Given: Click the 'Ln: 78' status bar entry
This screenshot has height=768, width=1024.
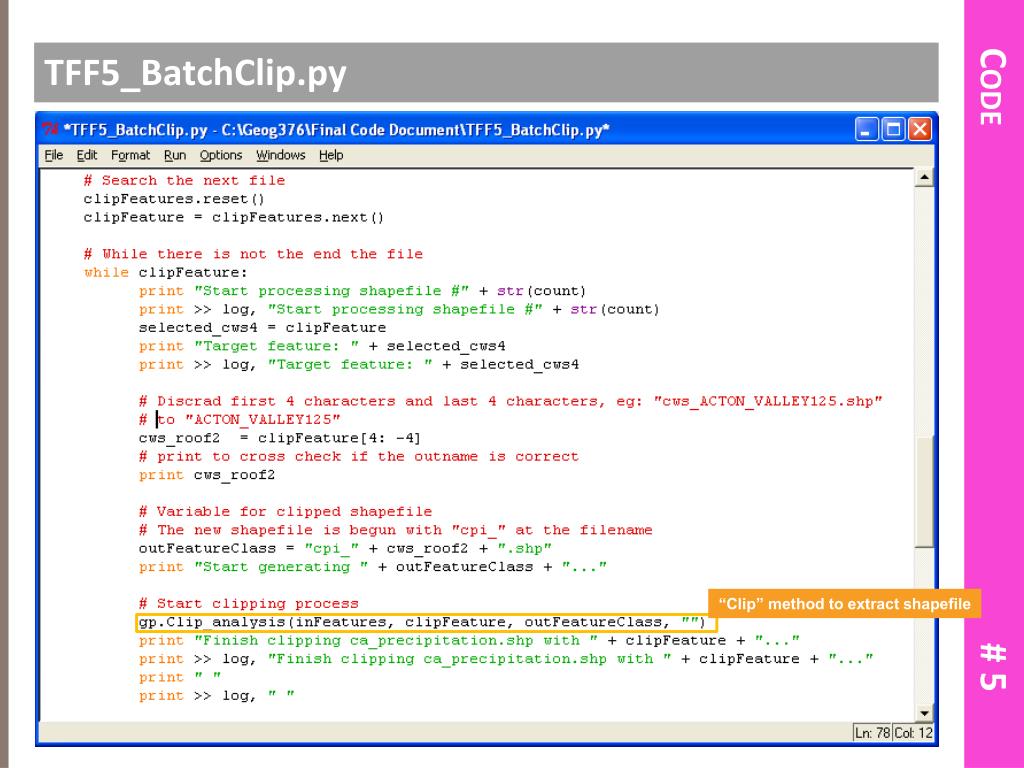Looking at the screenshot, I should pos(872,733).
